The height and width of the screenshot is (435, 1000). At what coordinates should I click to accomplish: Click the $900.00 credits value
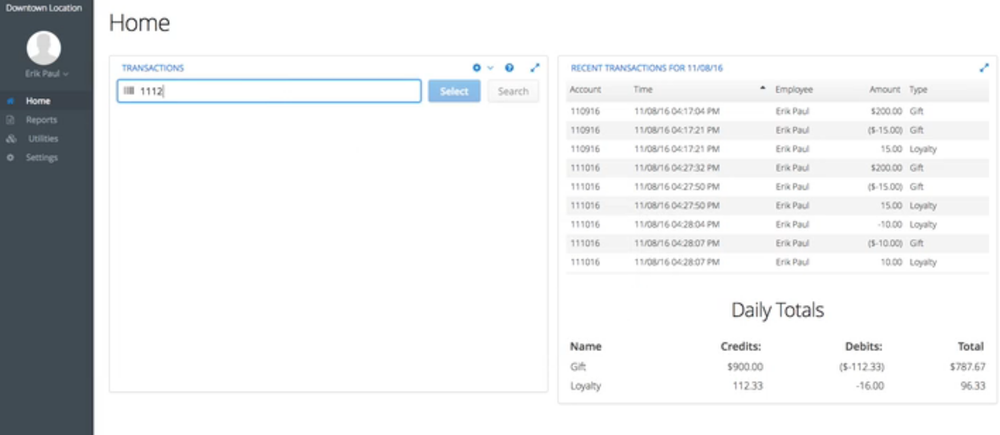pyautogui.click(x=744, y=367)
